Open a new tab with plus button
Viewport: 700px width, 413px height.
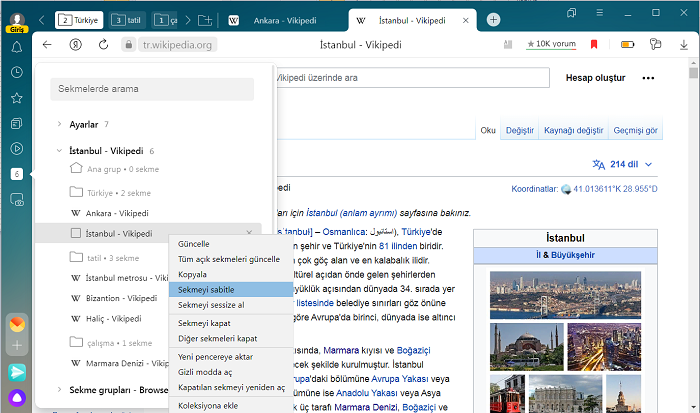tap(493, 20)
